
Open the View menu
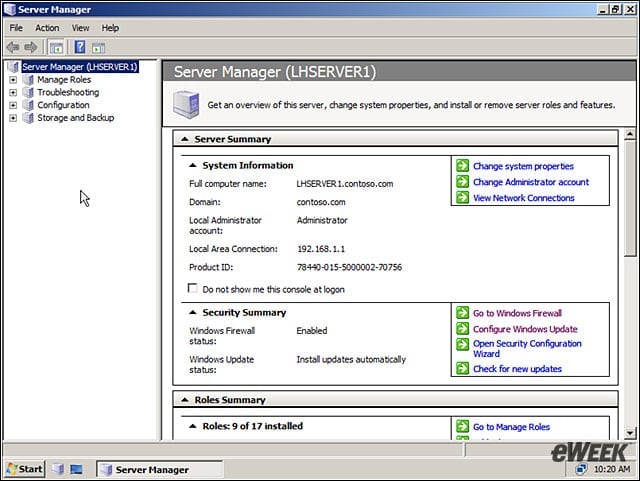80,28
